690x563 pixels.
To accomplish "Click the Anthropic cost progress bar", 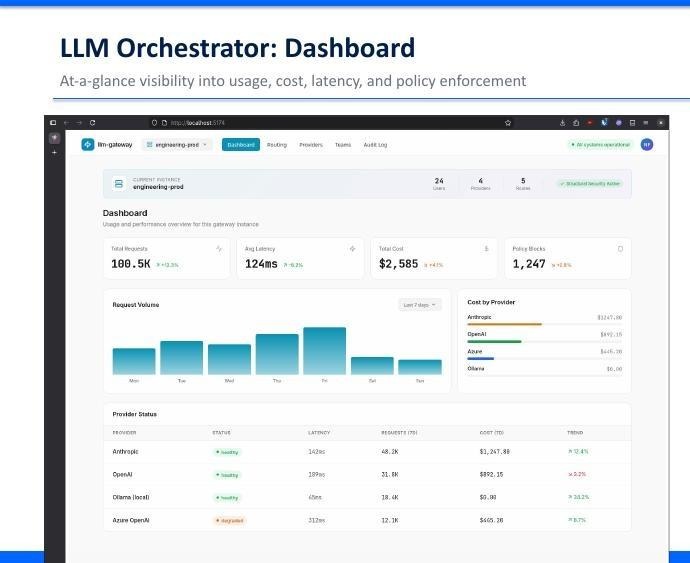I will [544, 324].
